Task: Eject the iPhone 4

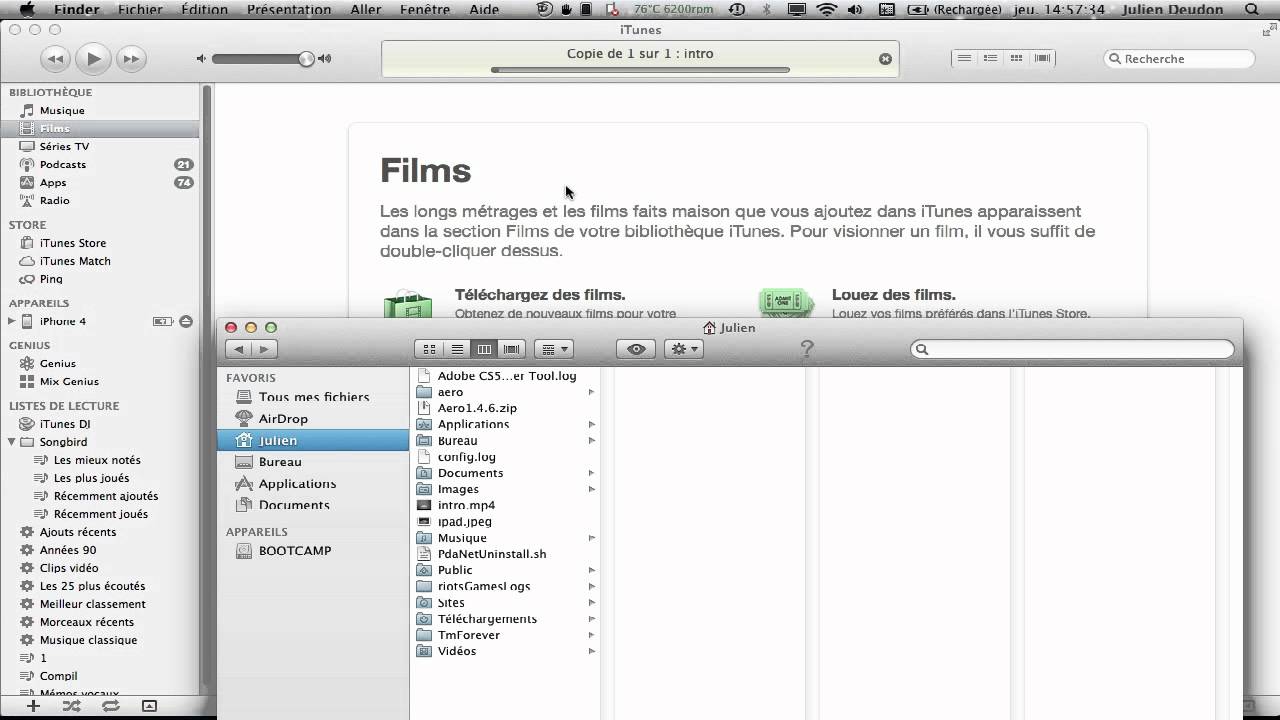Action: (185, 321)
